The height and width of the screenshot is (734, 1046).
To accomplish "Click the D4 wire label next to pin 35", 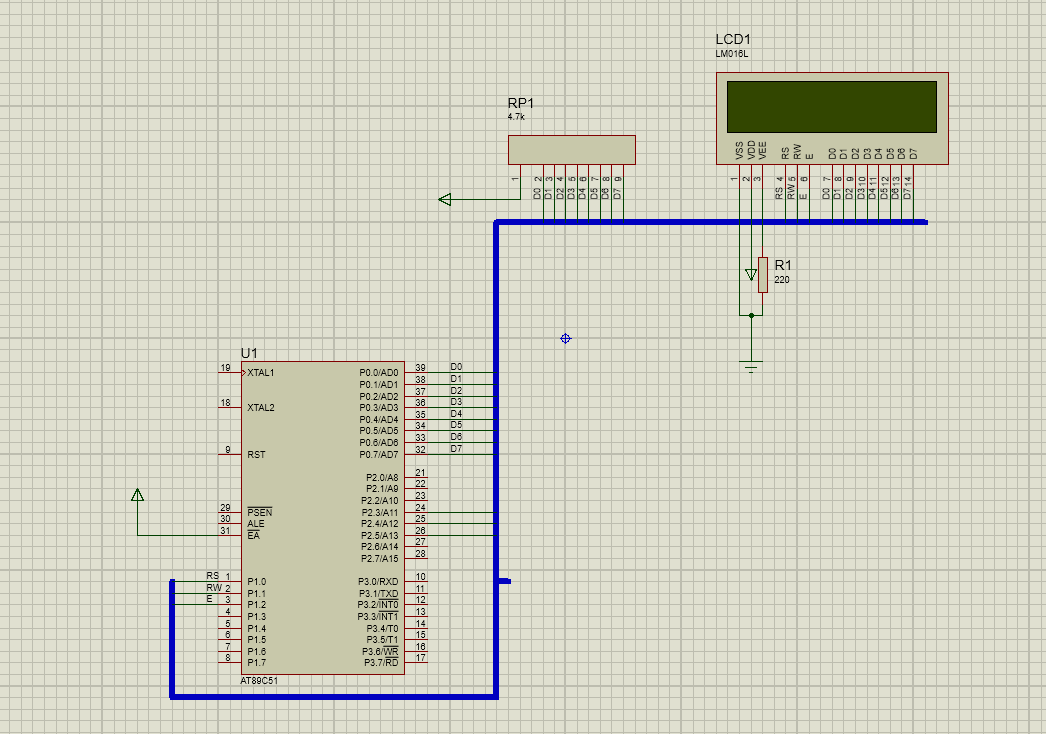I will (456, 414).
